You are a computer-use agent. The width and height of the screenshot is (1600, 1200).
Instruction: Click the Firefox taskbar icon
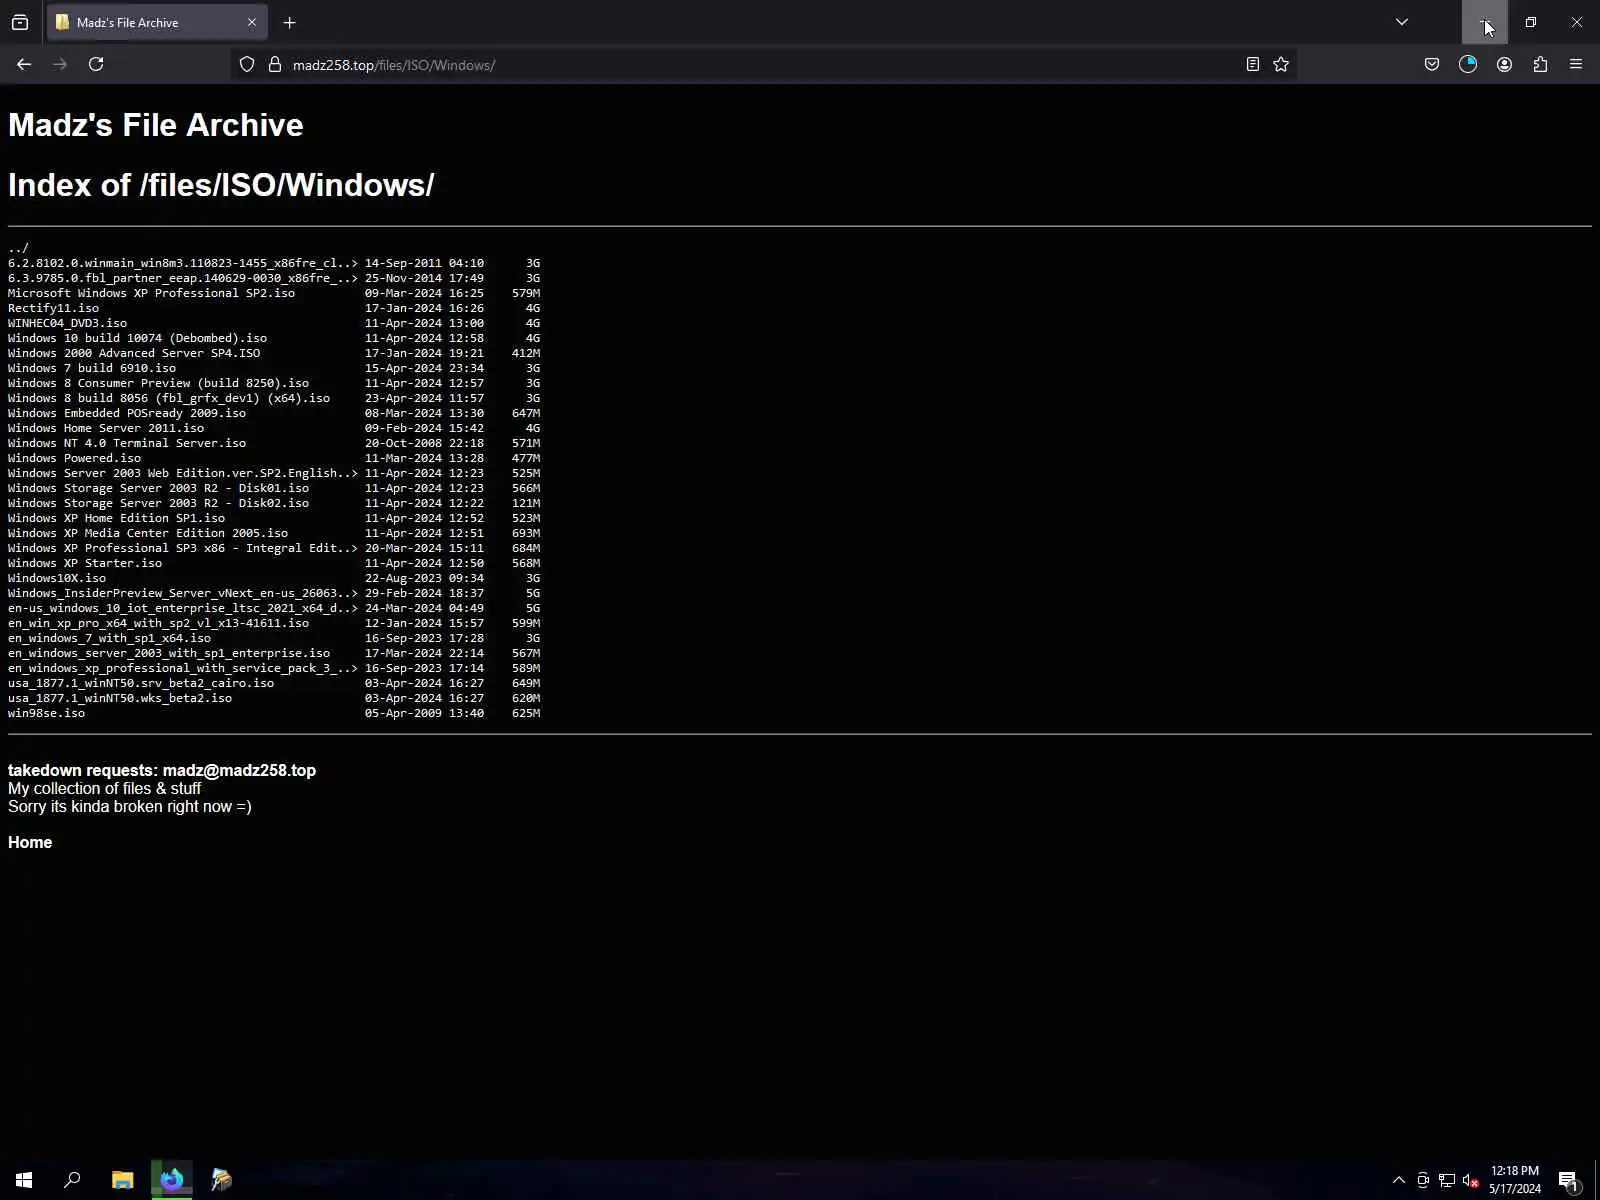tap(172, 1180)
